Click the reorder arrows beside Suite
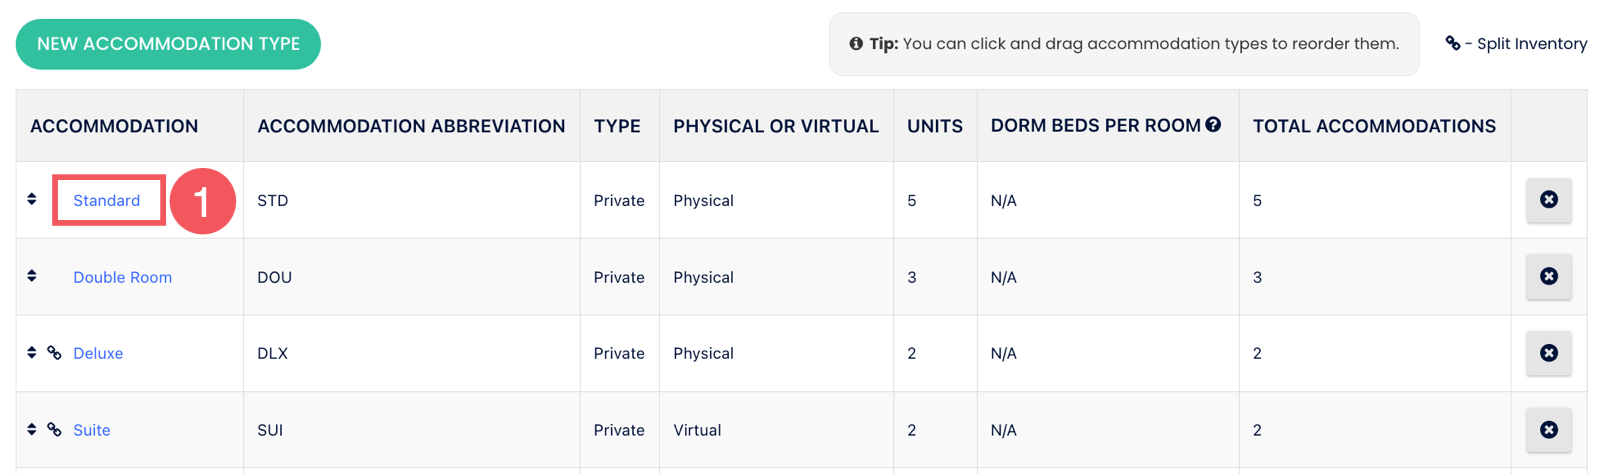Viewport: 1600px width, 474px height. 32,430
